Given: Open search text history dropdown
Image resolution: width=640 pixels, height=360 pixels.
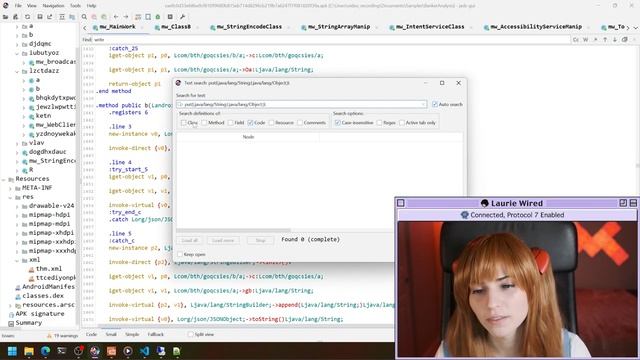Looking at the screenshot, I should click(x=423, y=104).
